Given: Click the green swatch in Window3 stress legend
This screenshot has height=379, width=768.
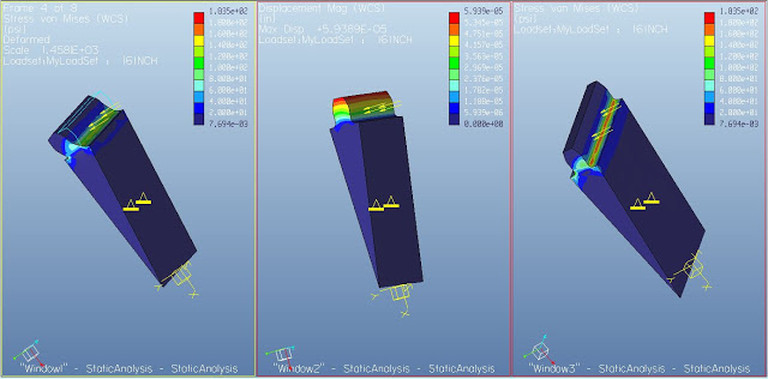Looking at the screenshot, I should point(709,63).
